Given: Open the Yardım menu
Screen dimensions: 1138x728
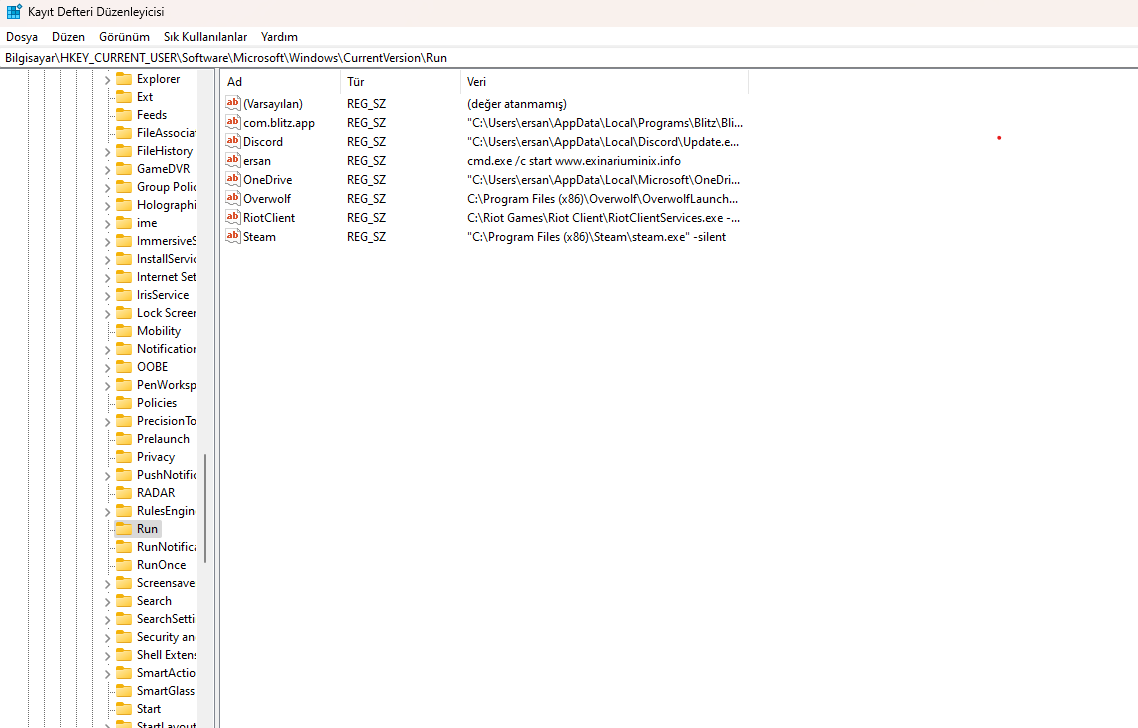Looking at the screenshot, I should (279, 37).
